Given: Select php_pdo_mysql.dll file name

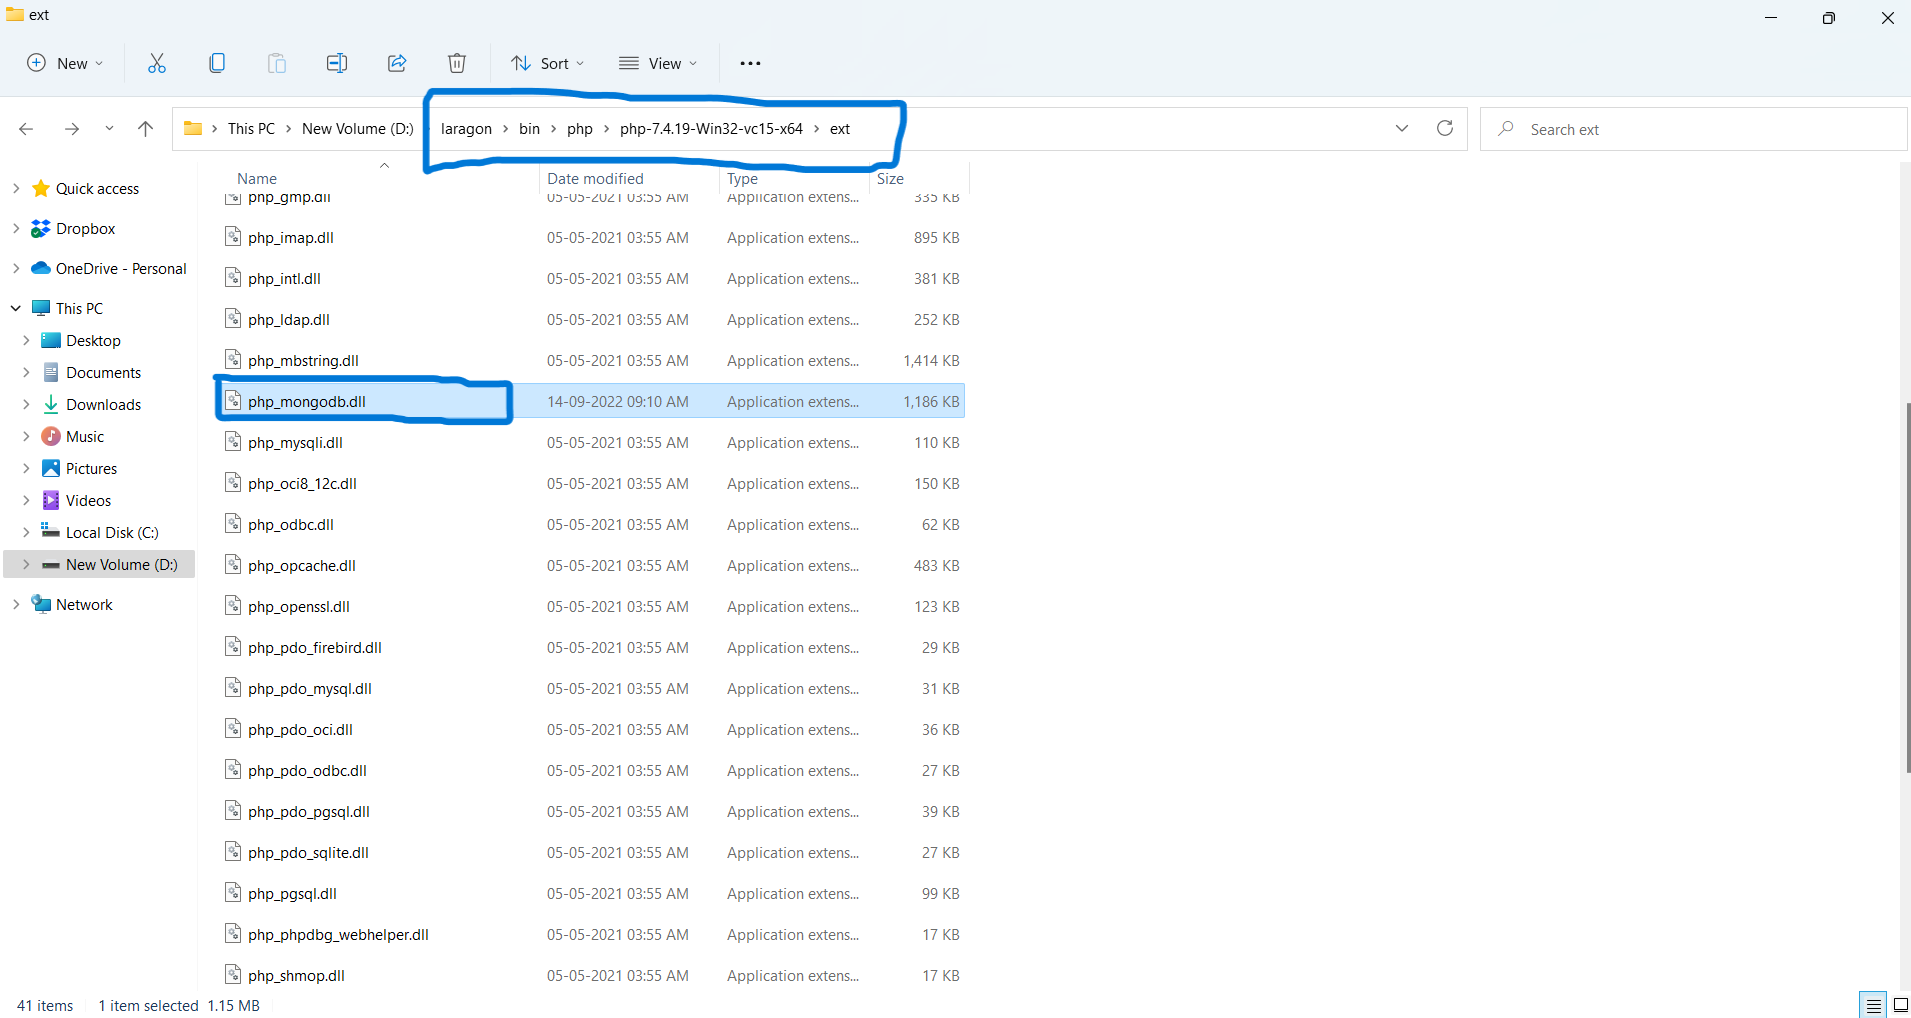Looking at the screenshot, I should [310, 688].
